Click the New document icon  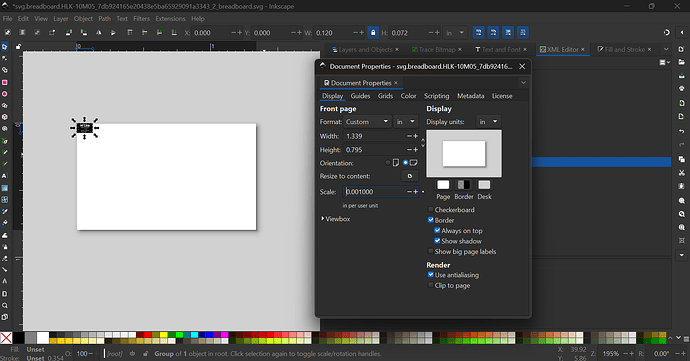pos(682,49)
